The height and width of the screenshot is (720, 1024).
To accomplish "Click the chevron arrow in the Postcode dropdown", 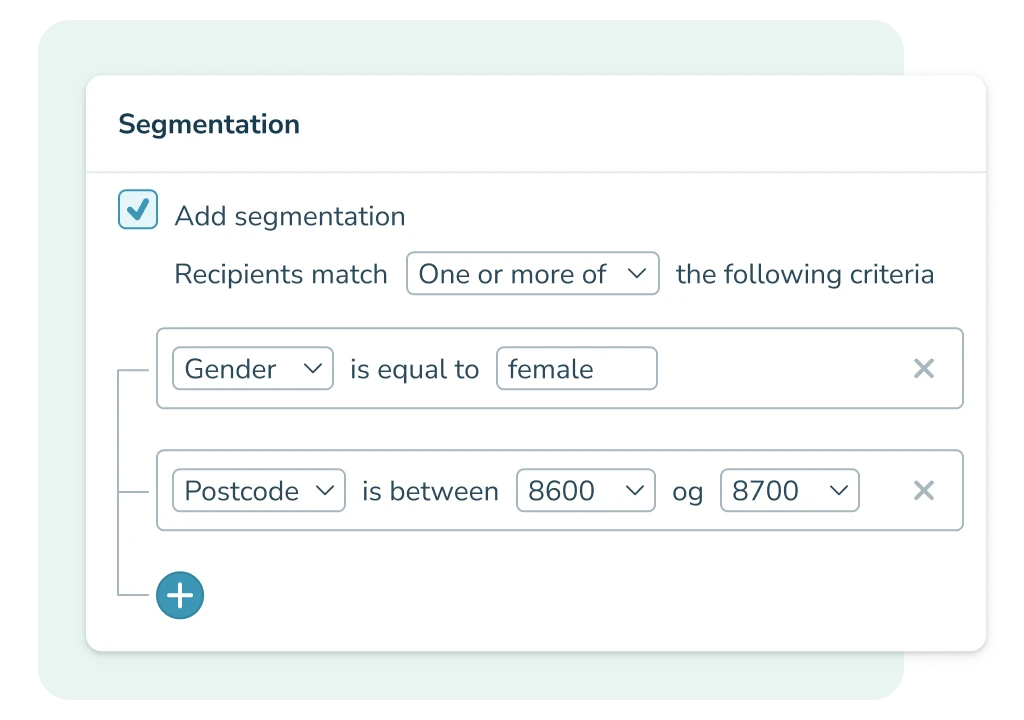I will [324, 491].
